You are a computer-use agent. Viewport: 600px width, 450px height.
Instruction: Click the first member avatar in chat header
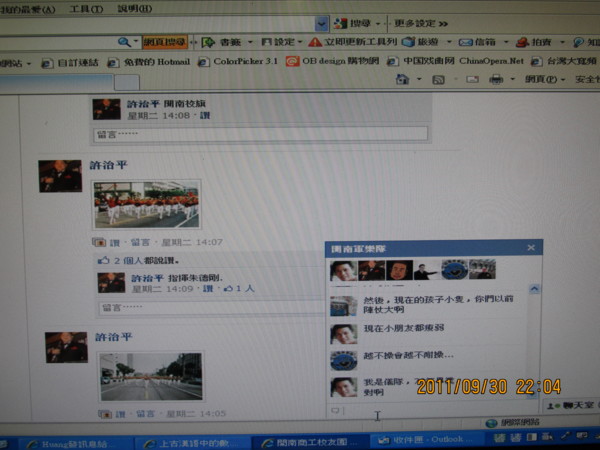point(343,270)
